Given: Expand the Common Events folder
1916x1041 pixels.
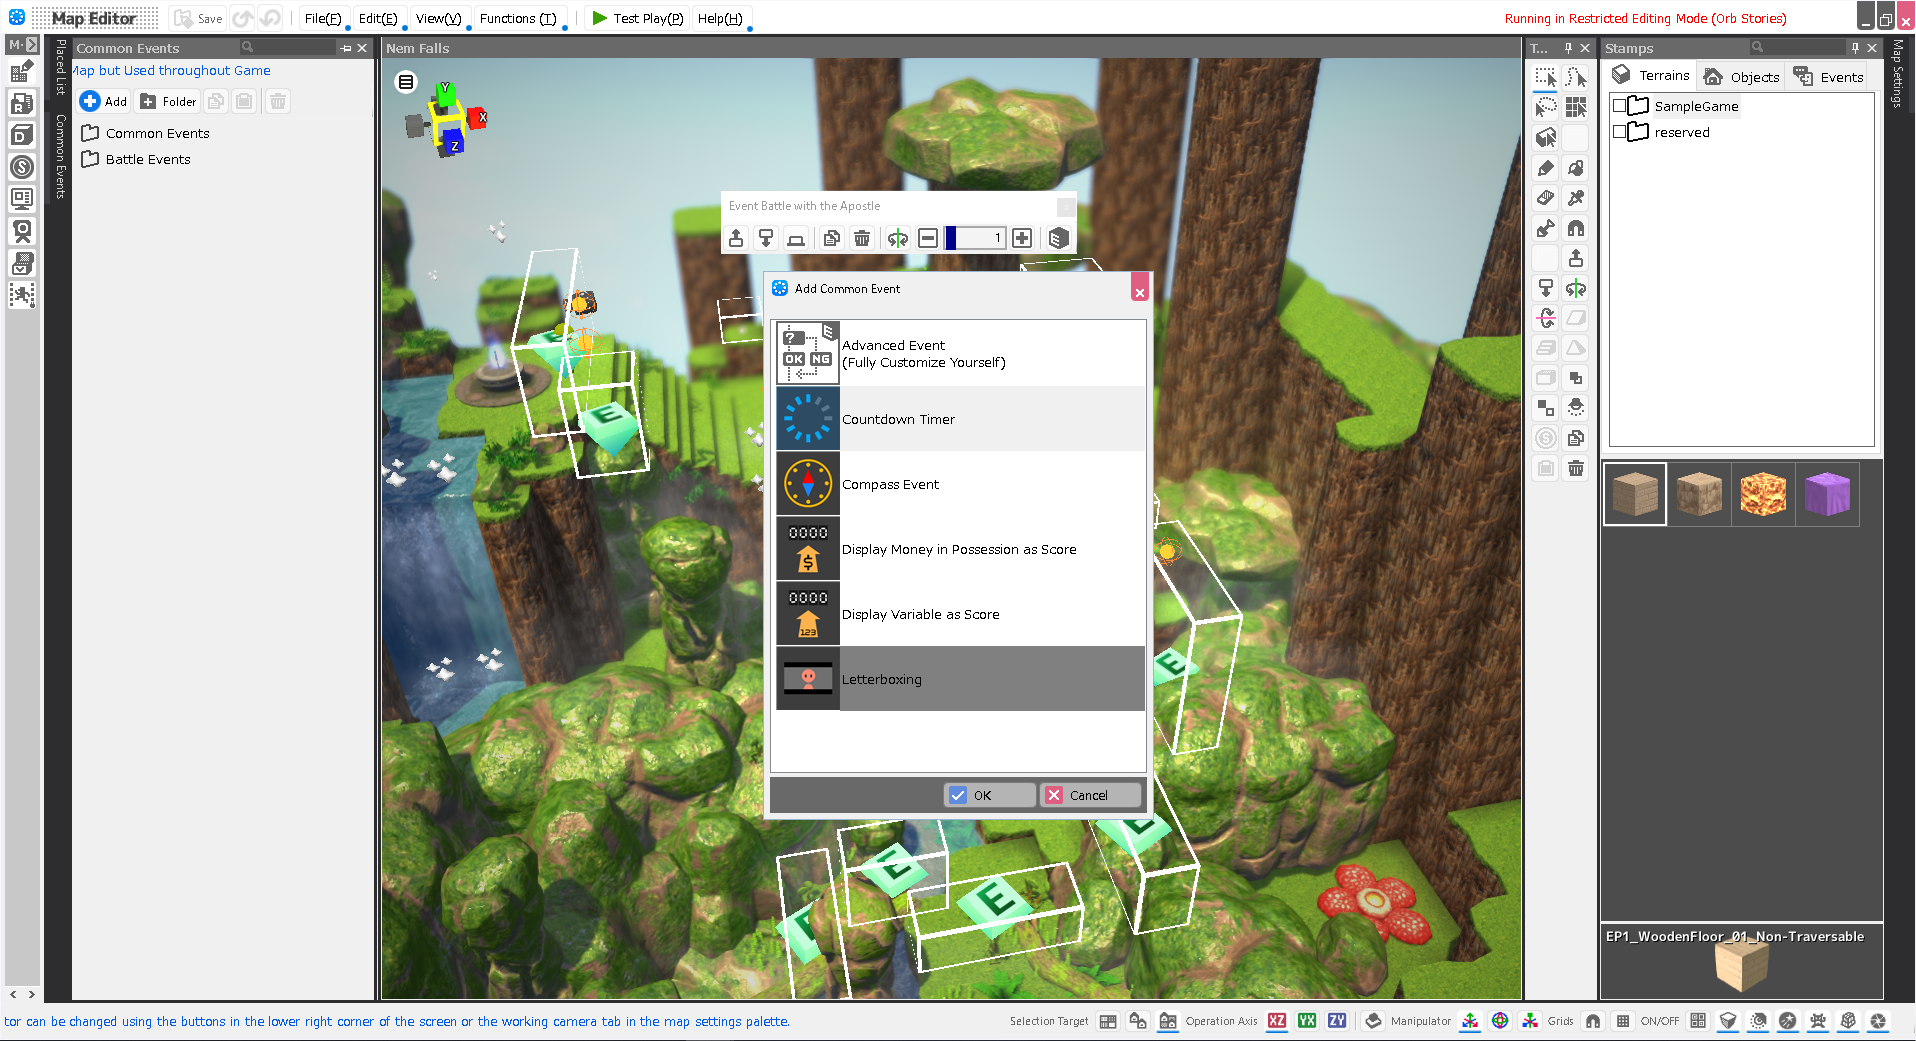Looking at the screenshot, I should (90, 133).
